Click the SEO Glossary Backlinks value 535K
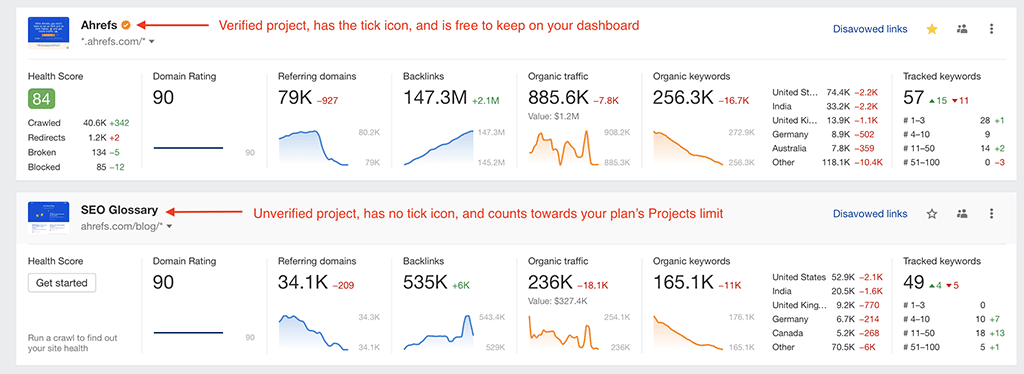 [425, 283]
